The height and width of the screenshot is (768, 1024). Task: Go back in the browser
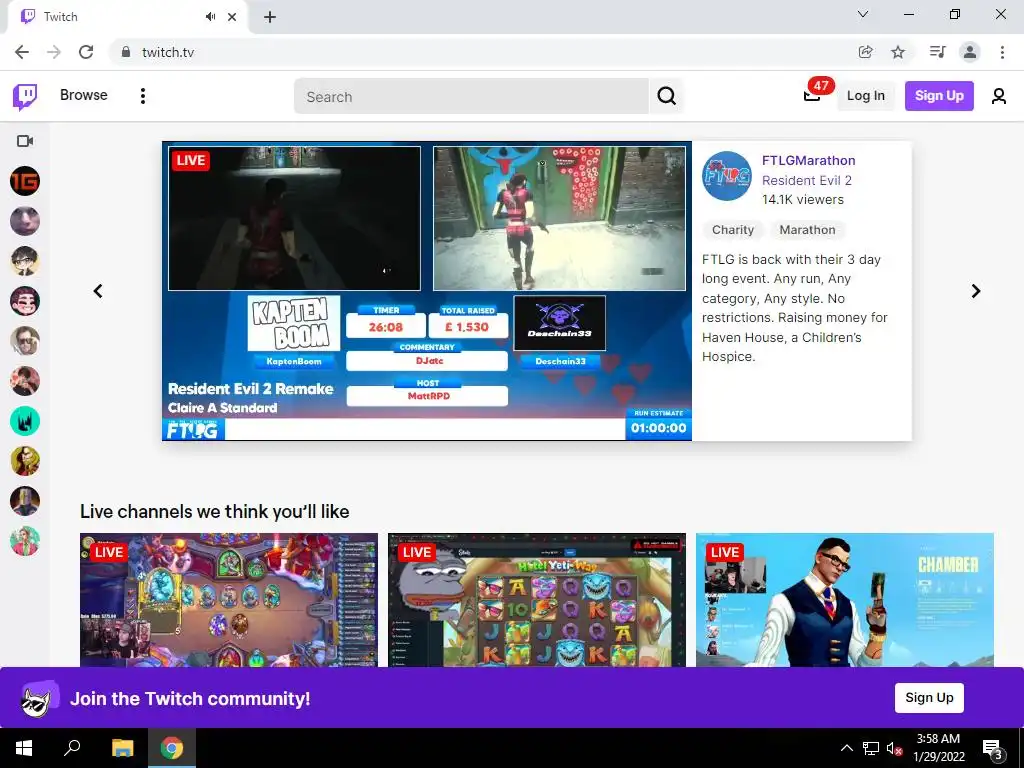pos(22,52)
